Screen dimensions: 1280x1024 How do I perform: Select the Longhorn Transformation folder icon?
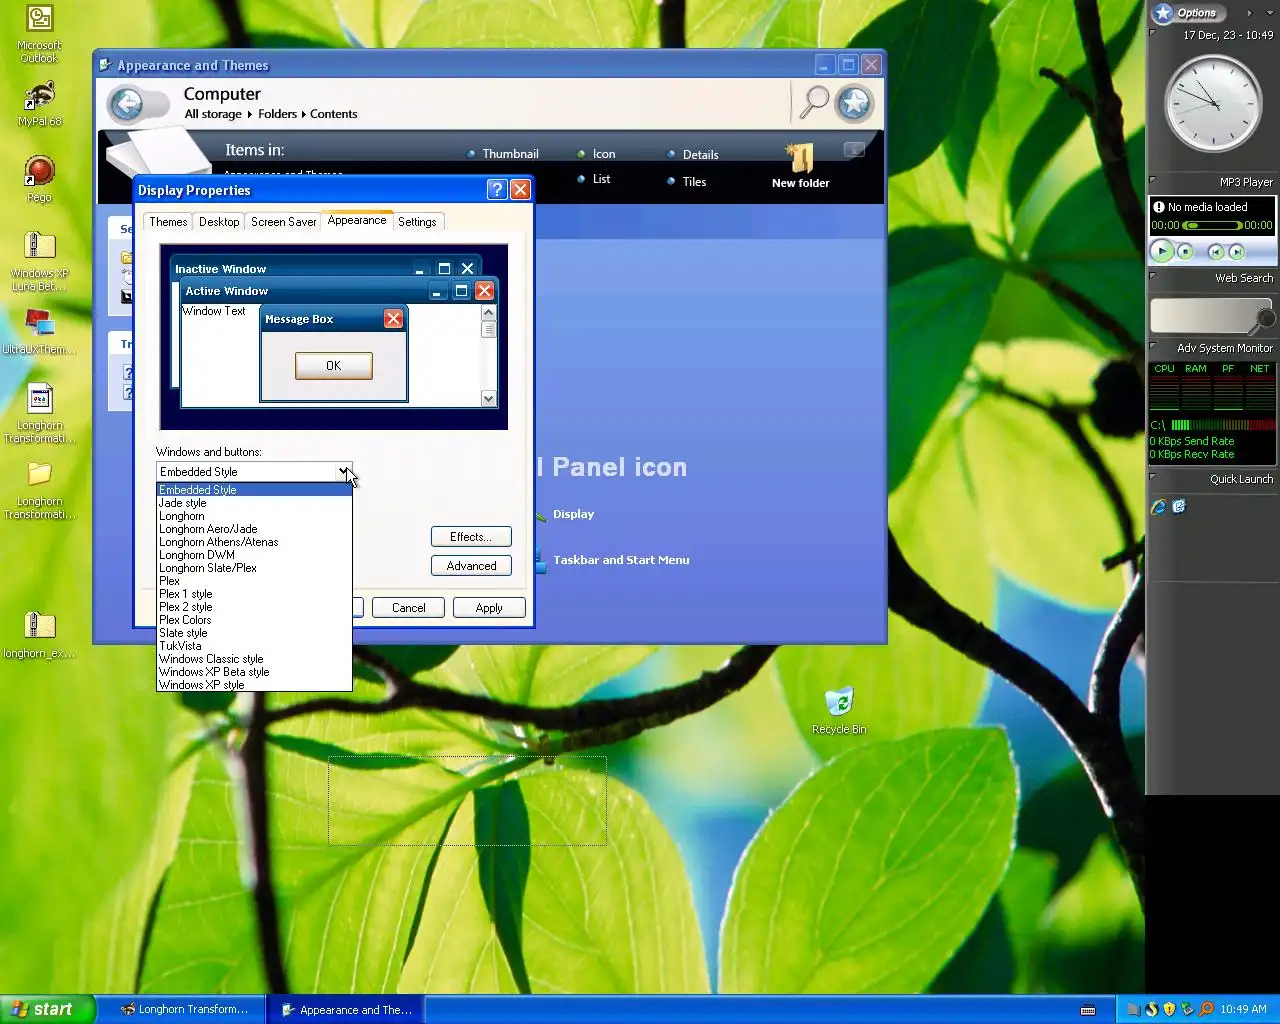pyautogui.click(x=39, y=475)
